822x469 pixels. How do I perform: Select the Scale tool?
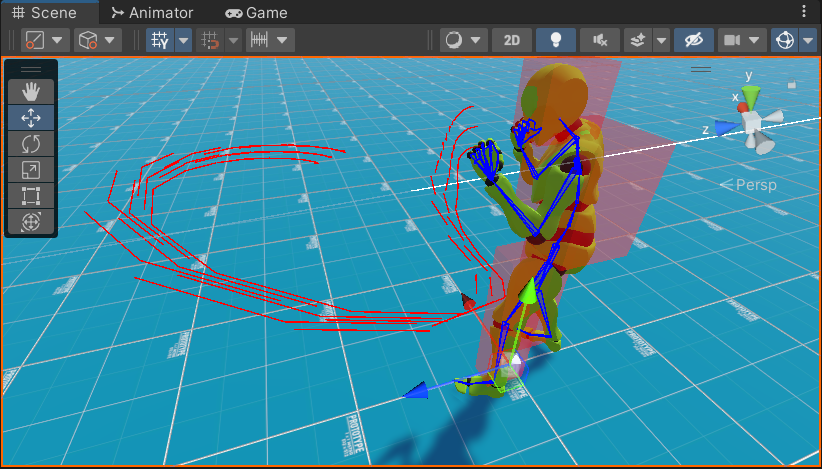(x=30, y=169)
